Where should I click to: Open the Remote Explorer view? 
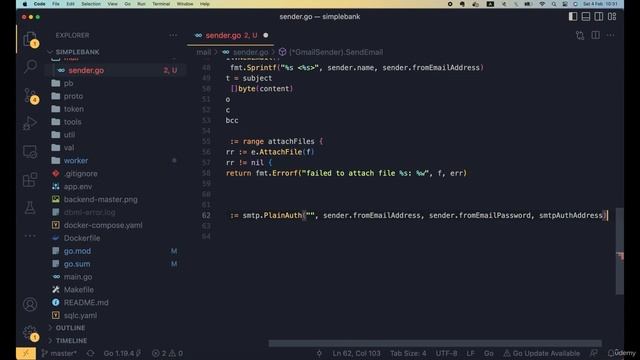coord(30,151)
